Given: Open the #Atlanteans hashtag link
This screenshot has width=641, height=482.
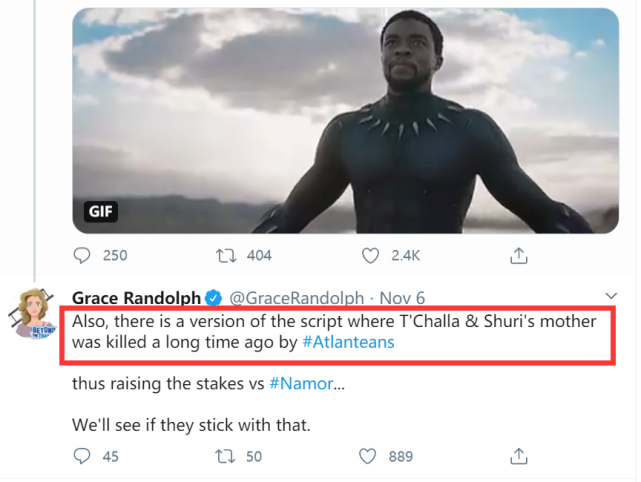Looking at the screenshot, I should (347, 342).
